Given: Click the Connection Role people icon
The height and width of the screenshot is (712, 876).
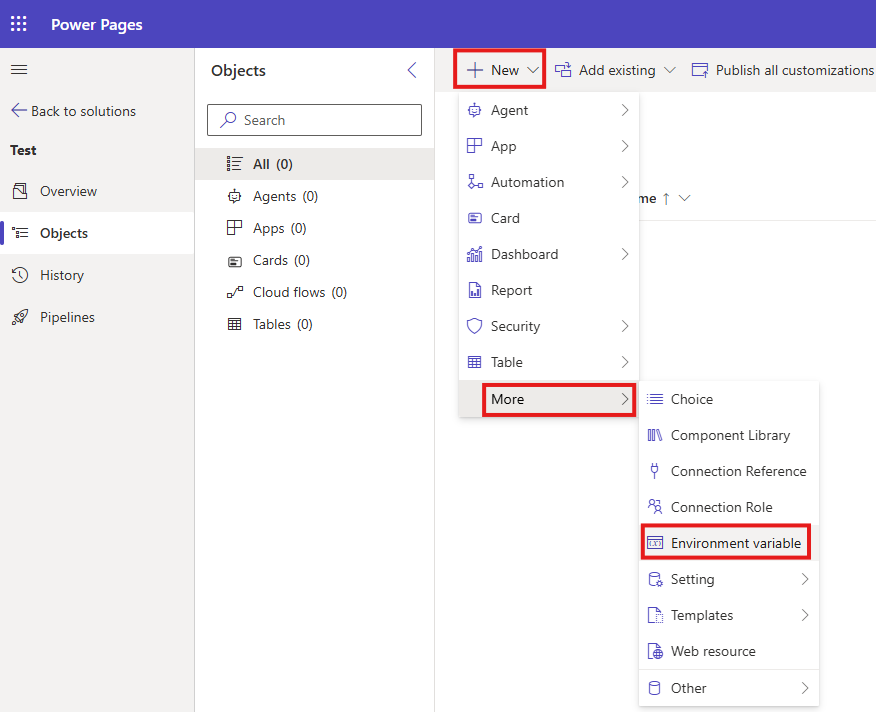Looking at the screenshot, I should (655, 506).
